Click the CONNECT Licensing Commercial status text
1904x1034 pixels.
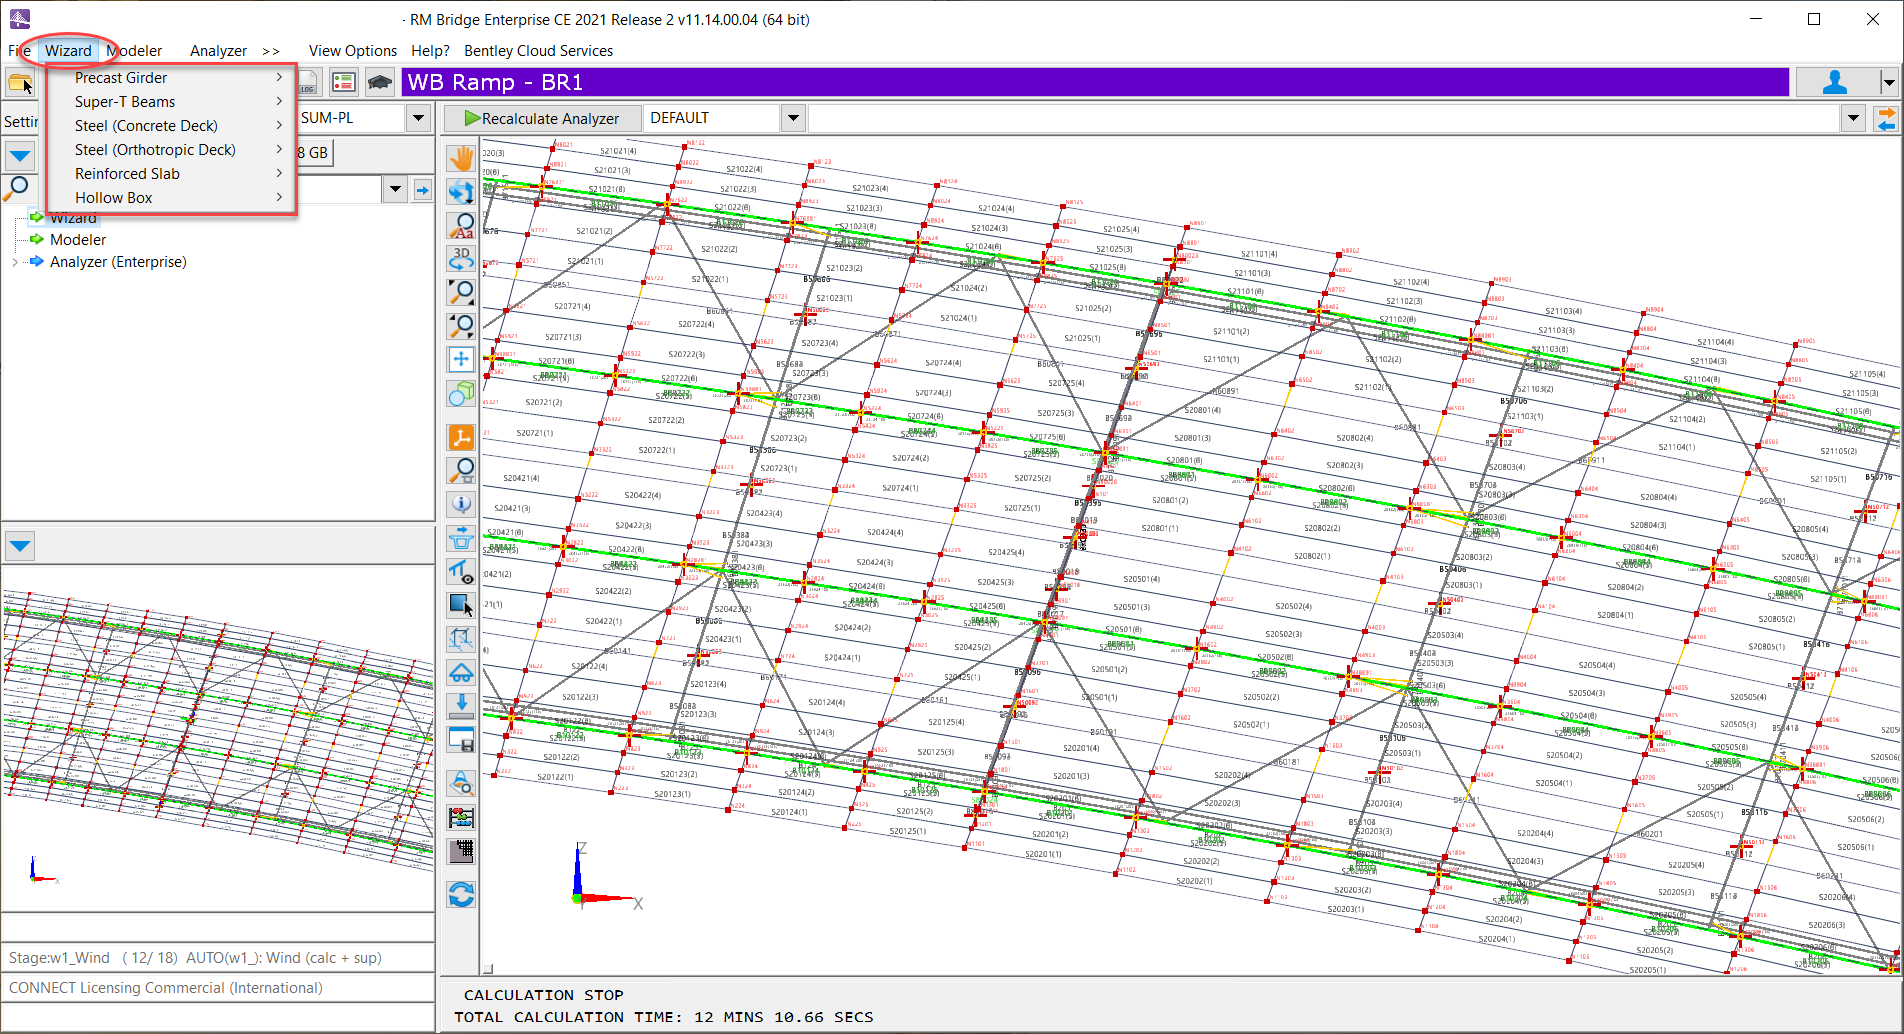pyautogui.click(x=166, y=988)
